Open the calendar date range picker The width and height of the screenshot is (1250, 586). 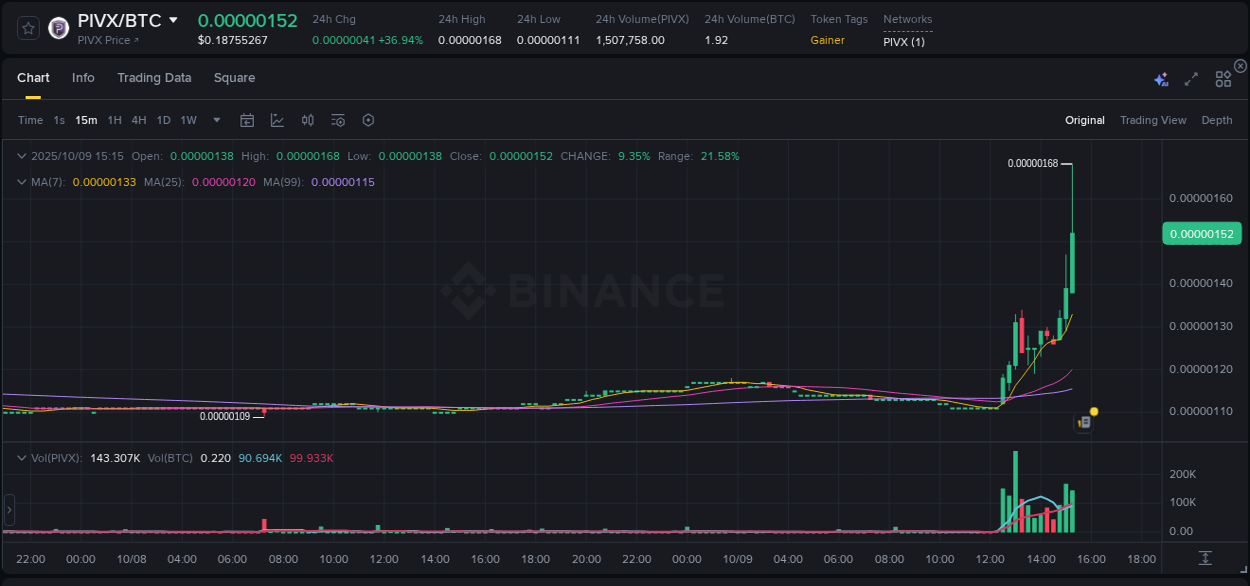click(x=247, y=120)
